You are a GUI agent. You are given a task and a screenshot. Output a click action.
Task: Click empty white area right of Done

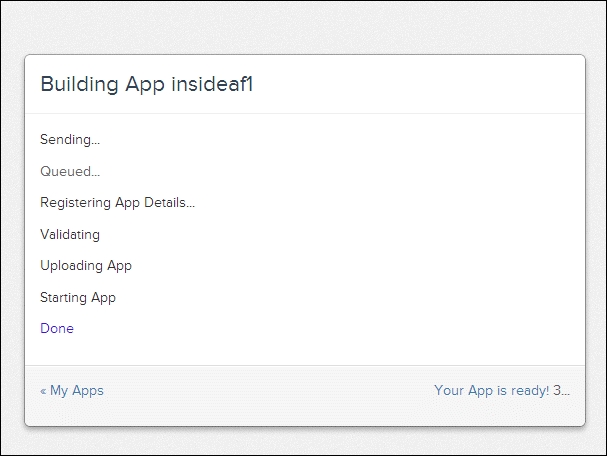[310, 328]
